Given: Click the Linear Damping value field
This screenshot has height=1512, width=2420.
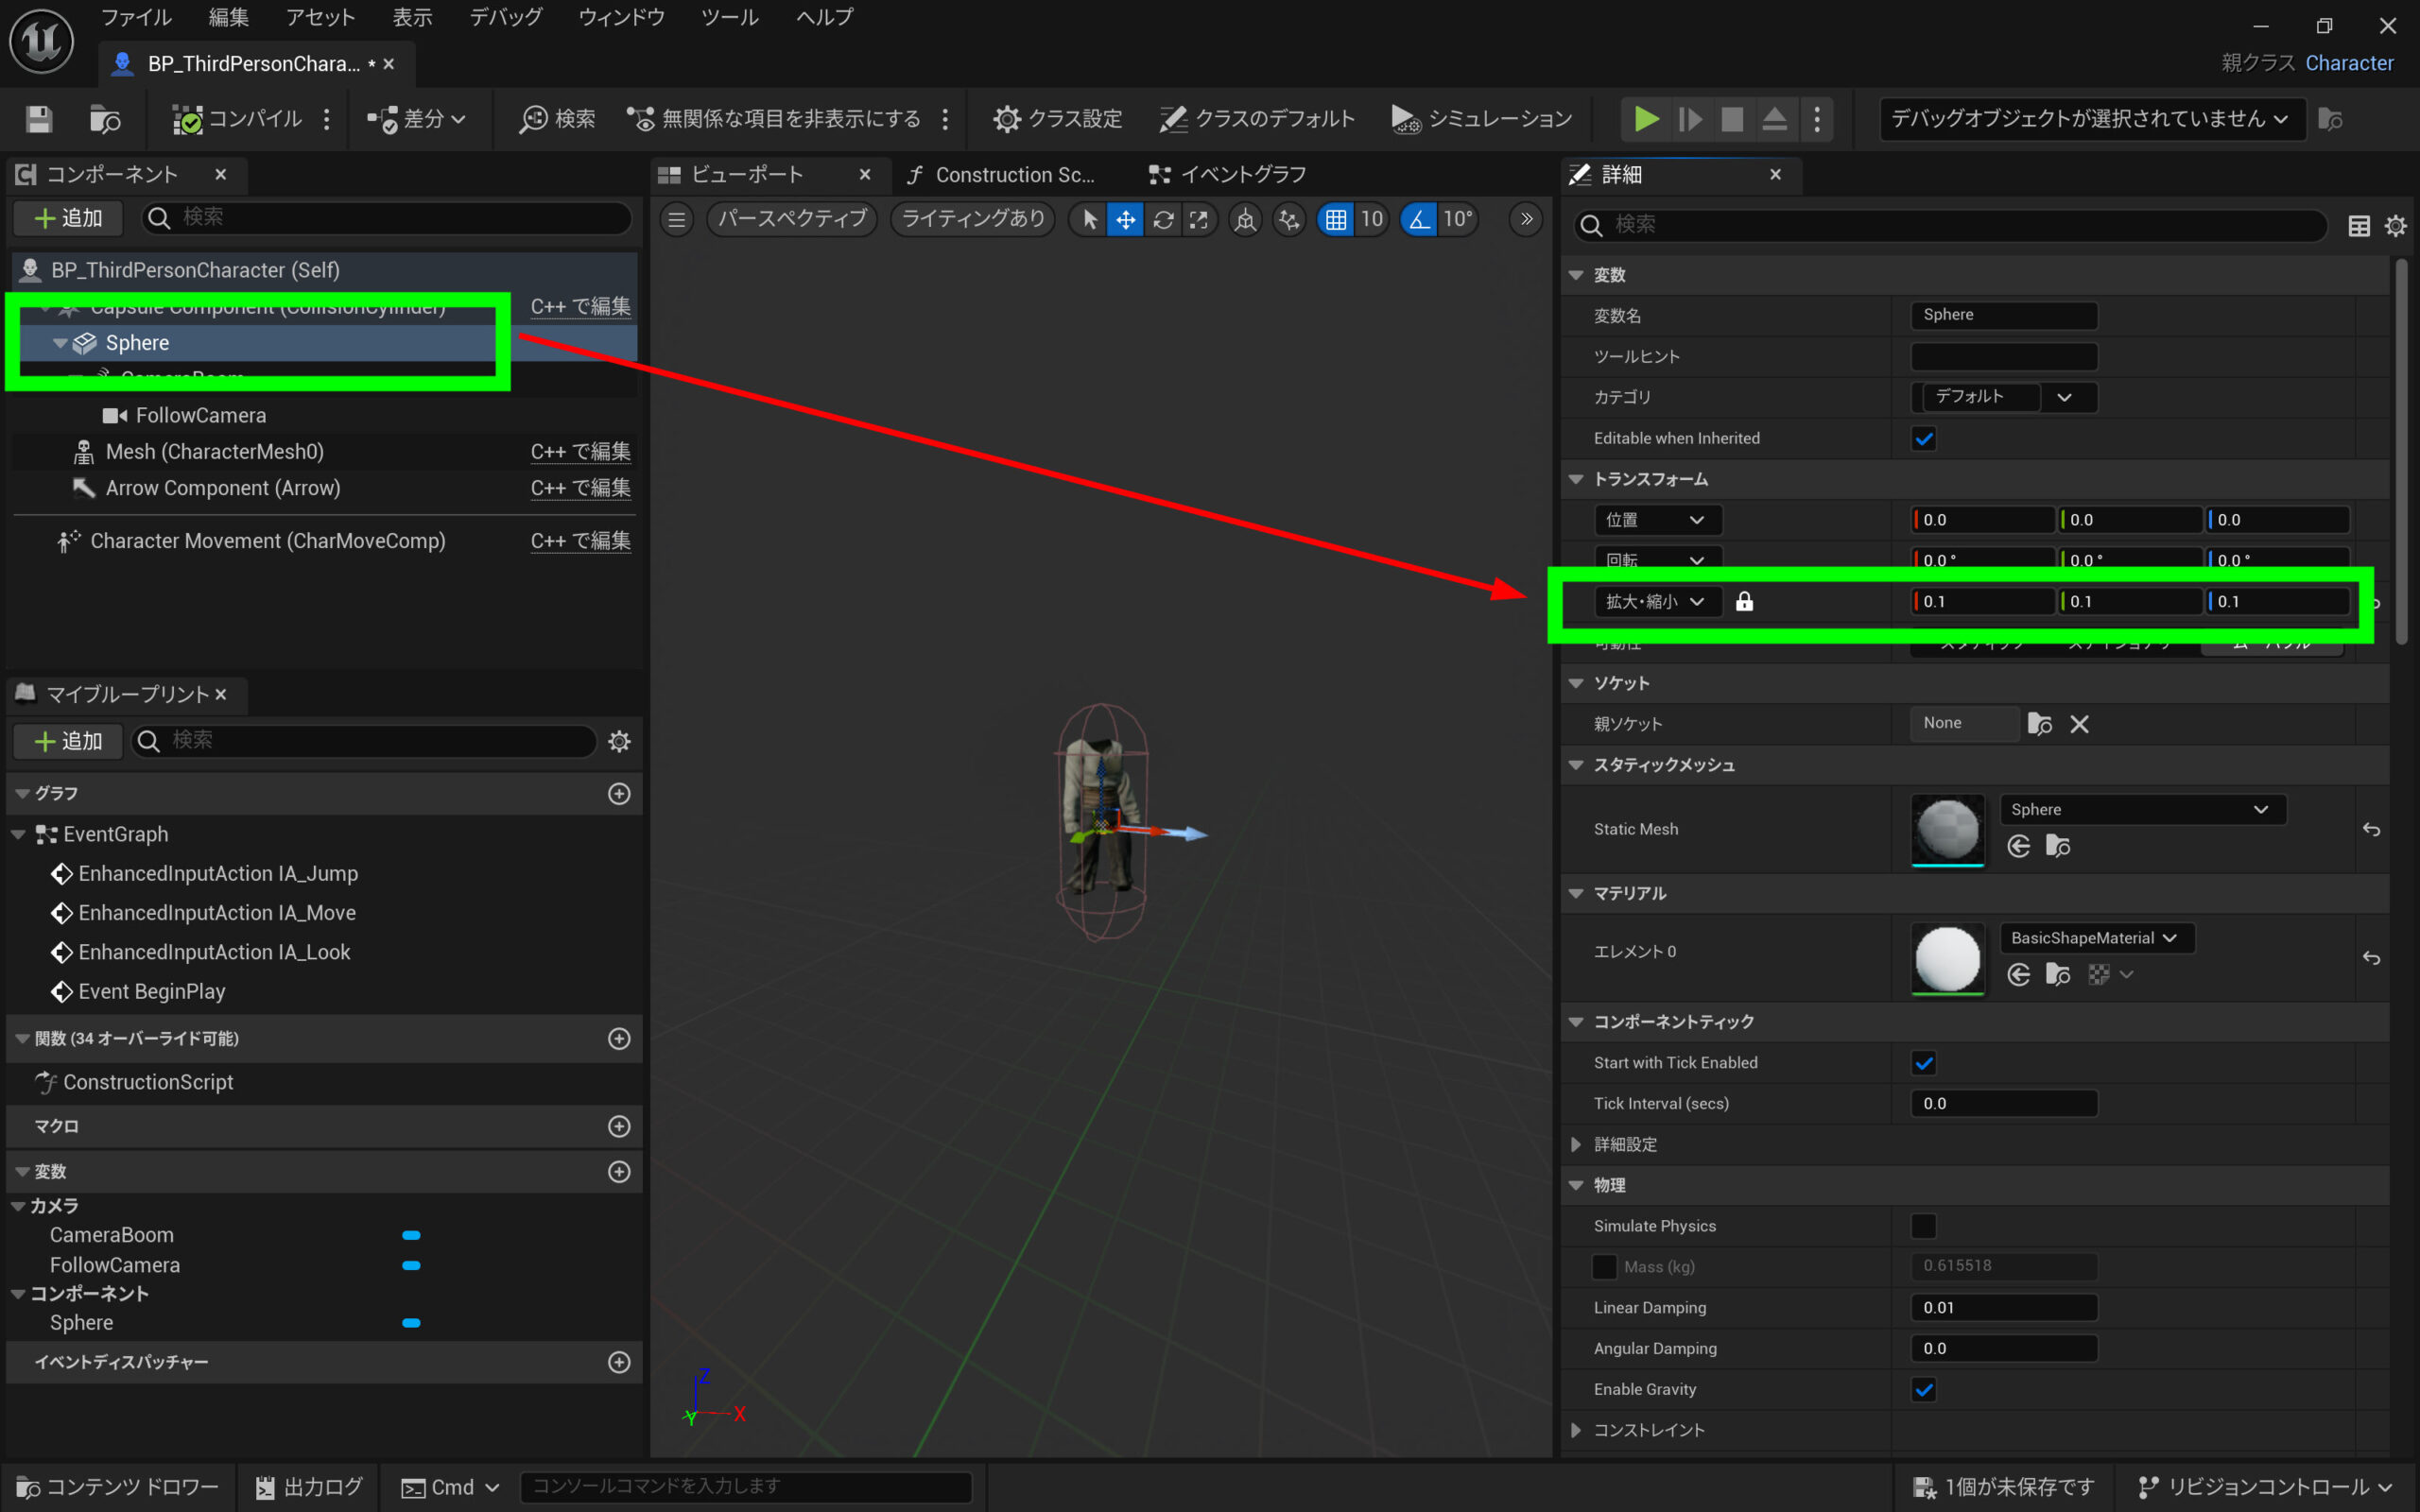Looking at the screenshot, I should [2003, 1307].
